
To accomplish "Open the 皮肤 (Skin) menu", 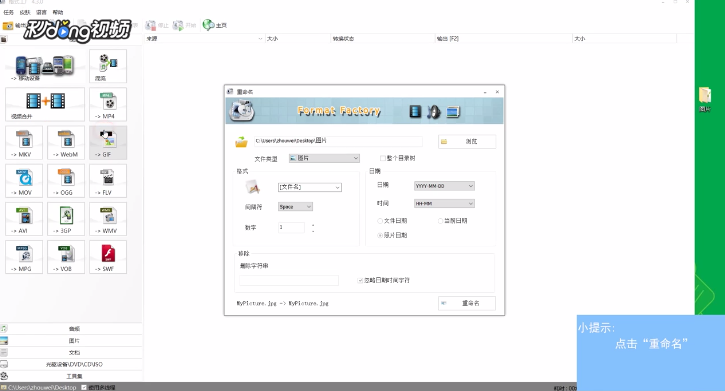I will pyautogui.click(x=25, y=12).
